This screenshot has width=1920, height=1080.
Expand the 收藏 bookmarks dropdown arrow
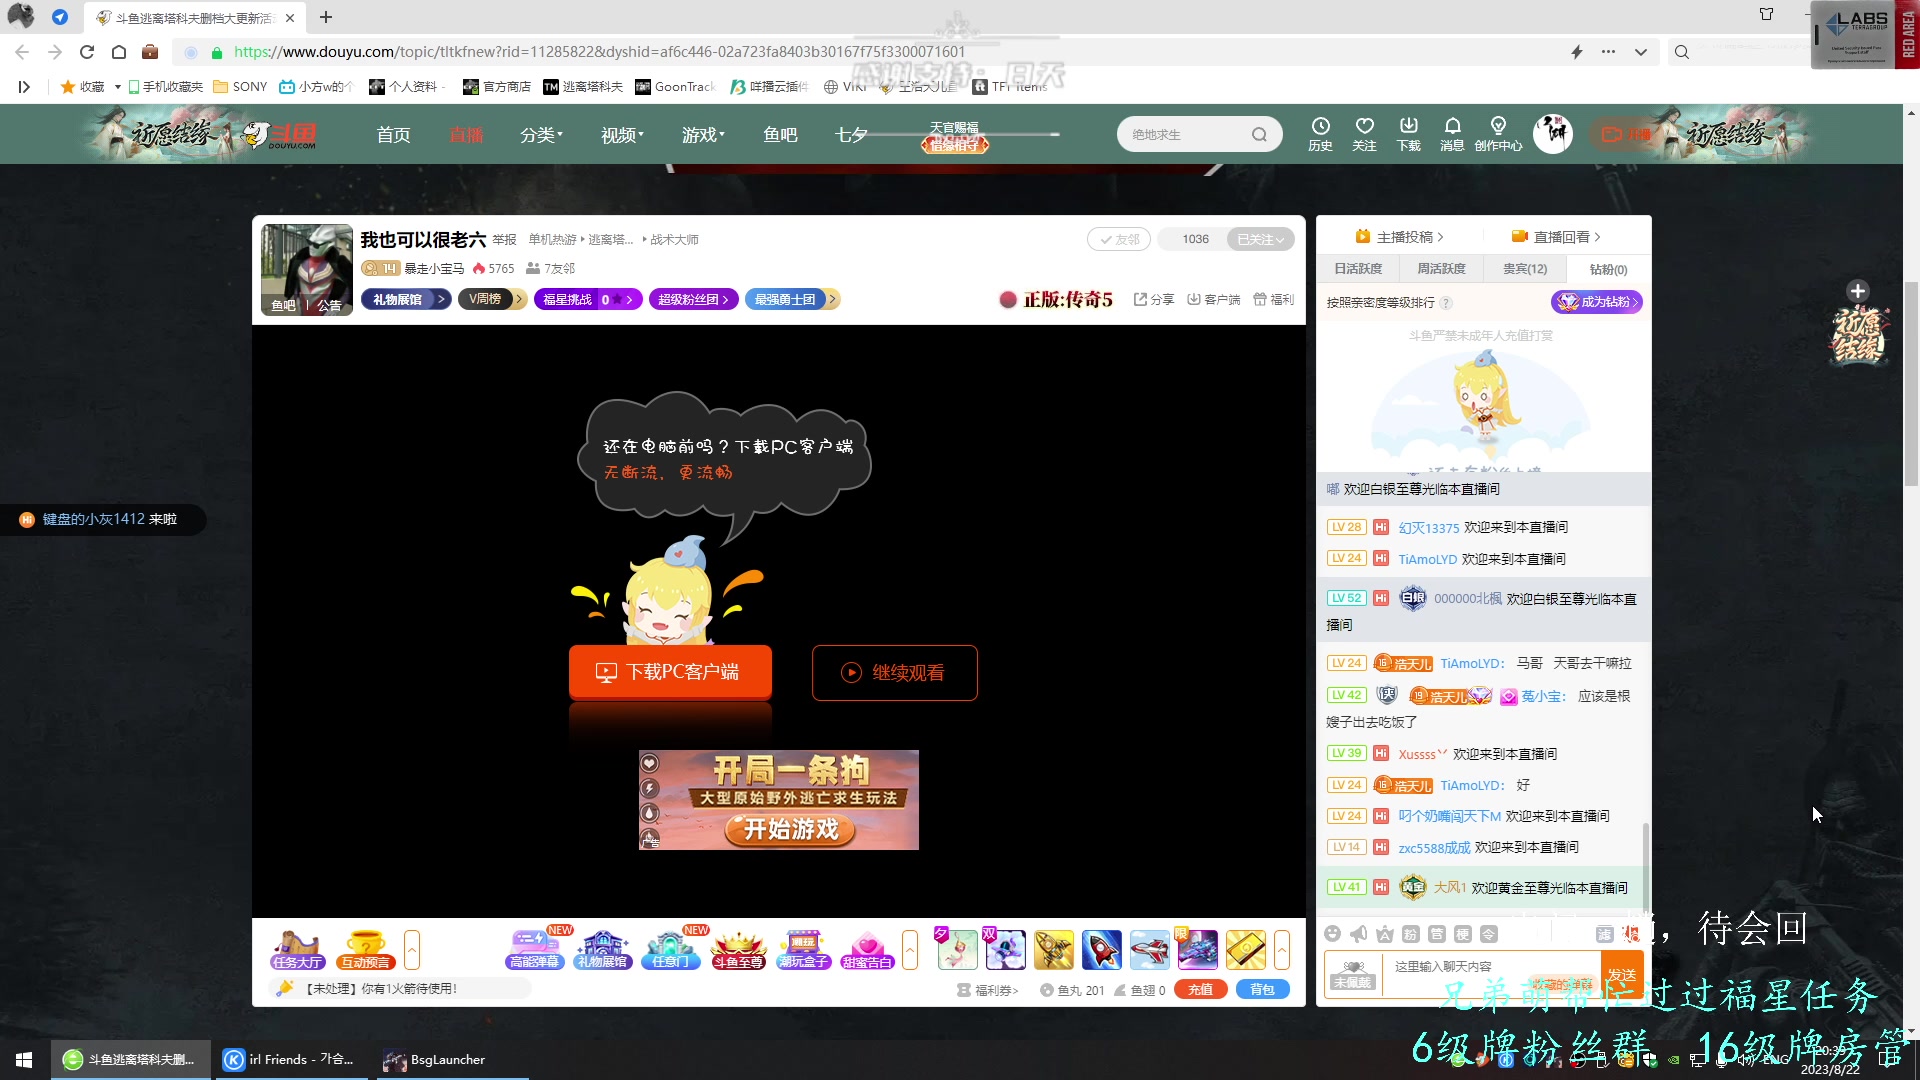[x=118, y=87]
